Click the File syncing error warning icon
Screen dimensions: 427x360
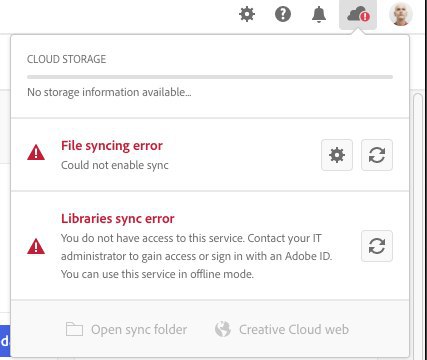[x=36, y=153]
